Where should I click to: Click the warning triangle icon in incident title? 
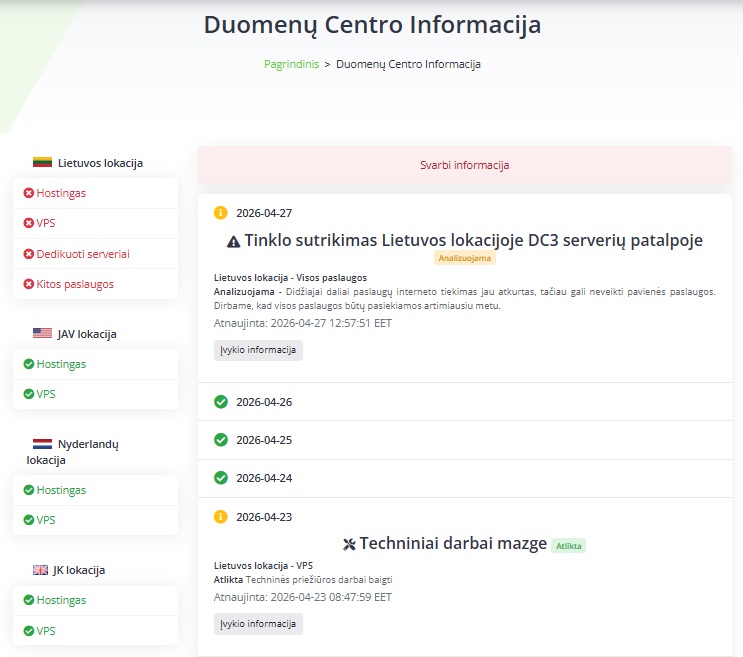234,241
